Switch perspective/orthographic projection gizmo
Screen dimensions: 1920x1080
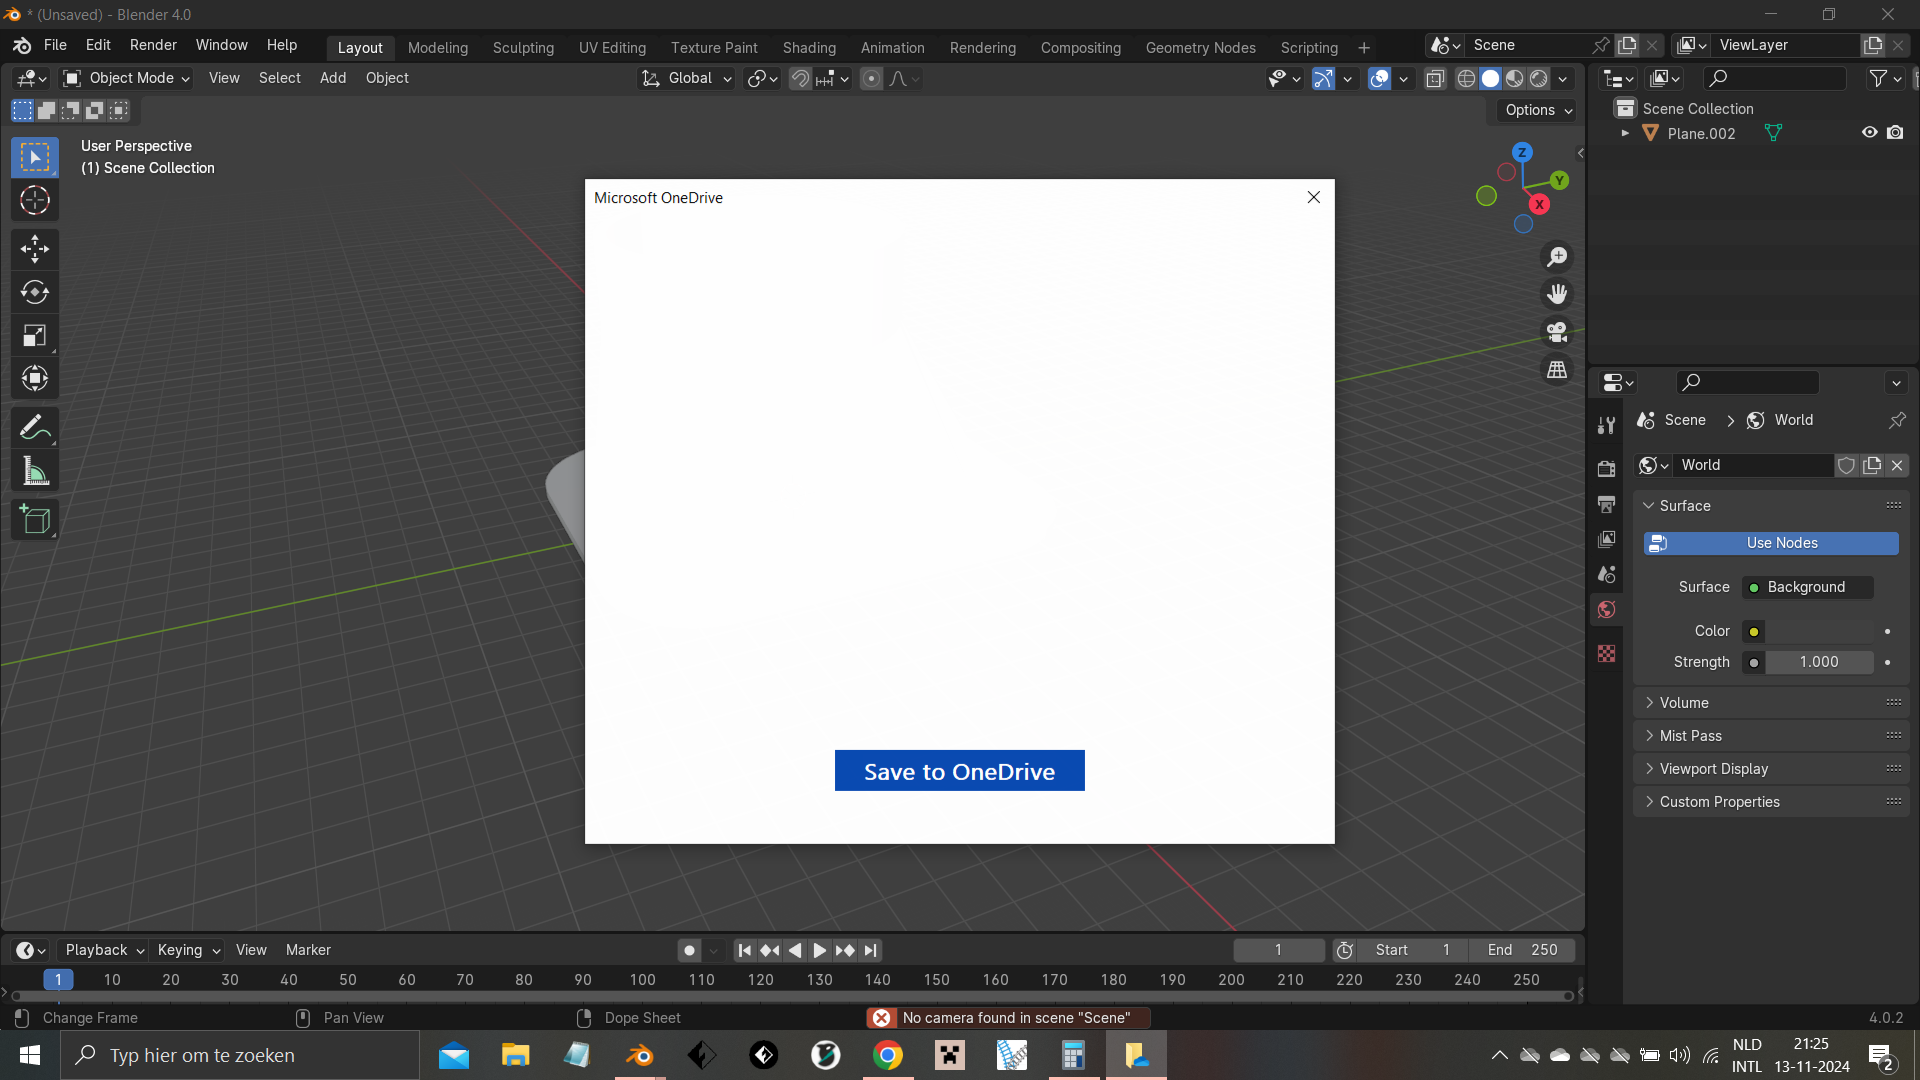1557,370
